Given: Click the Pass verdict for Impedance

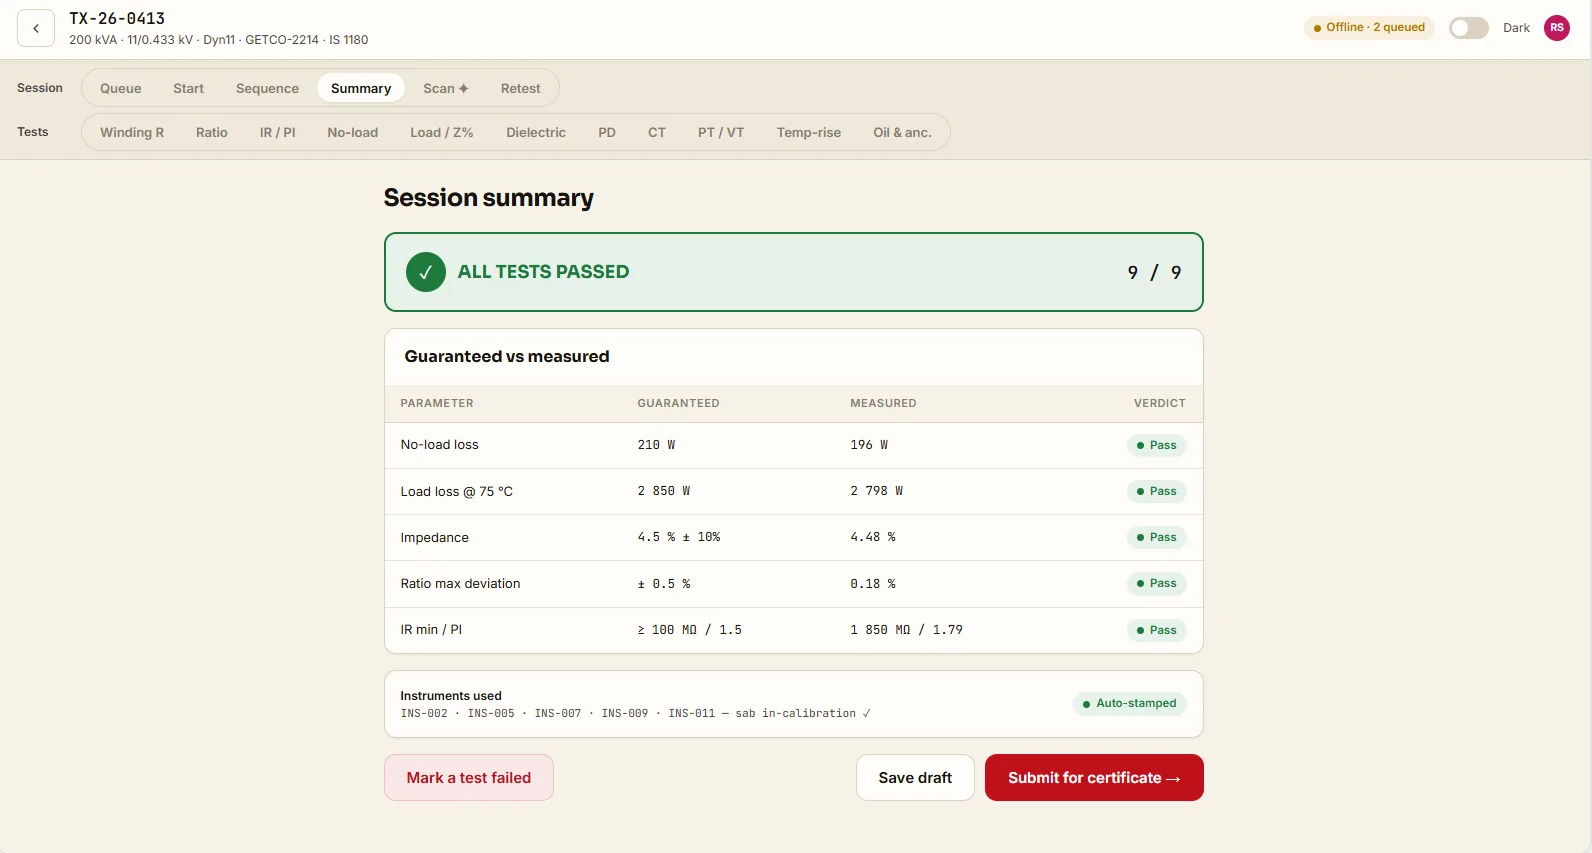Looking at the screenshot, I should (x=1157, y=537).
